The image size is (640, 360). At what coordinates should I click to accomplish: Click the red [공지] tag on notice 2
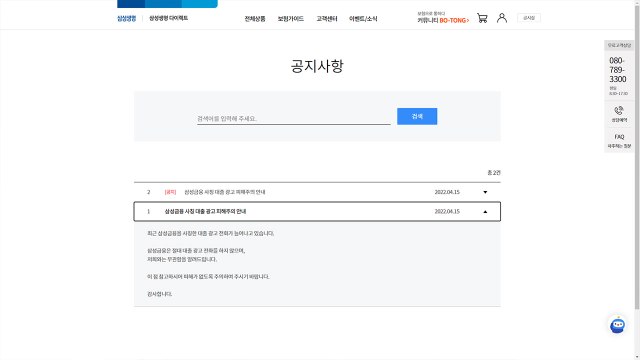[170, 192]
